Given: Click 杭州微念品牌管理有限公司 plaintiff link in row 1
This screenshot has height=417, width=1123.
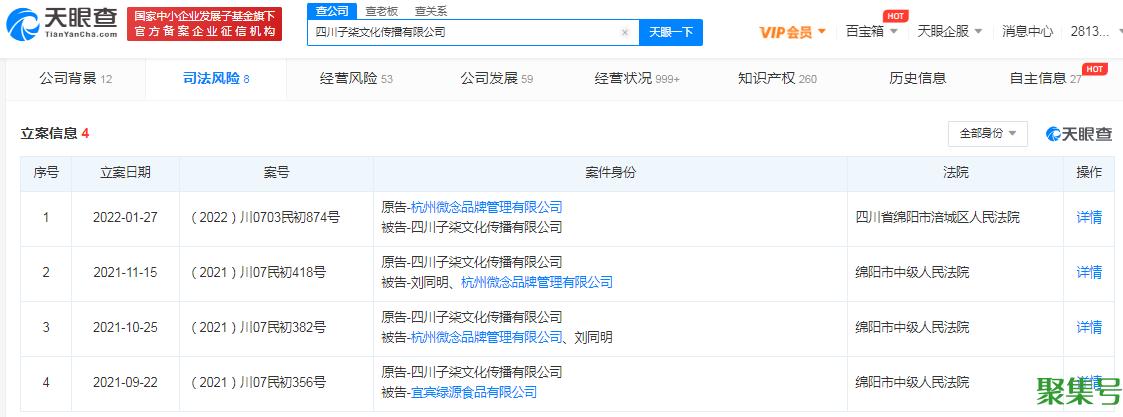Looking at the screenshot, I should click(x=486, y=207).
